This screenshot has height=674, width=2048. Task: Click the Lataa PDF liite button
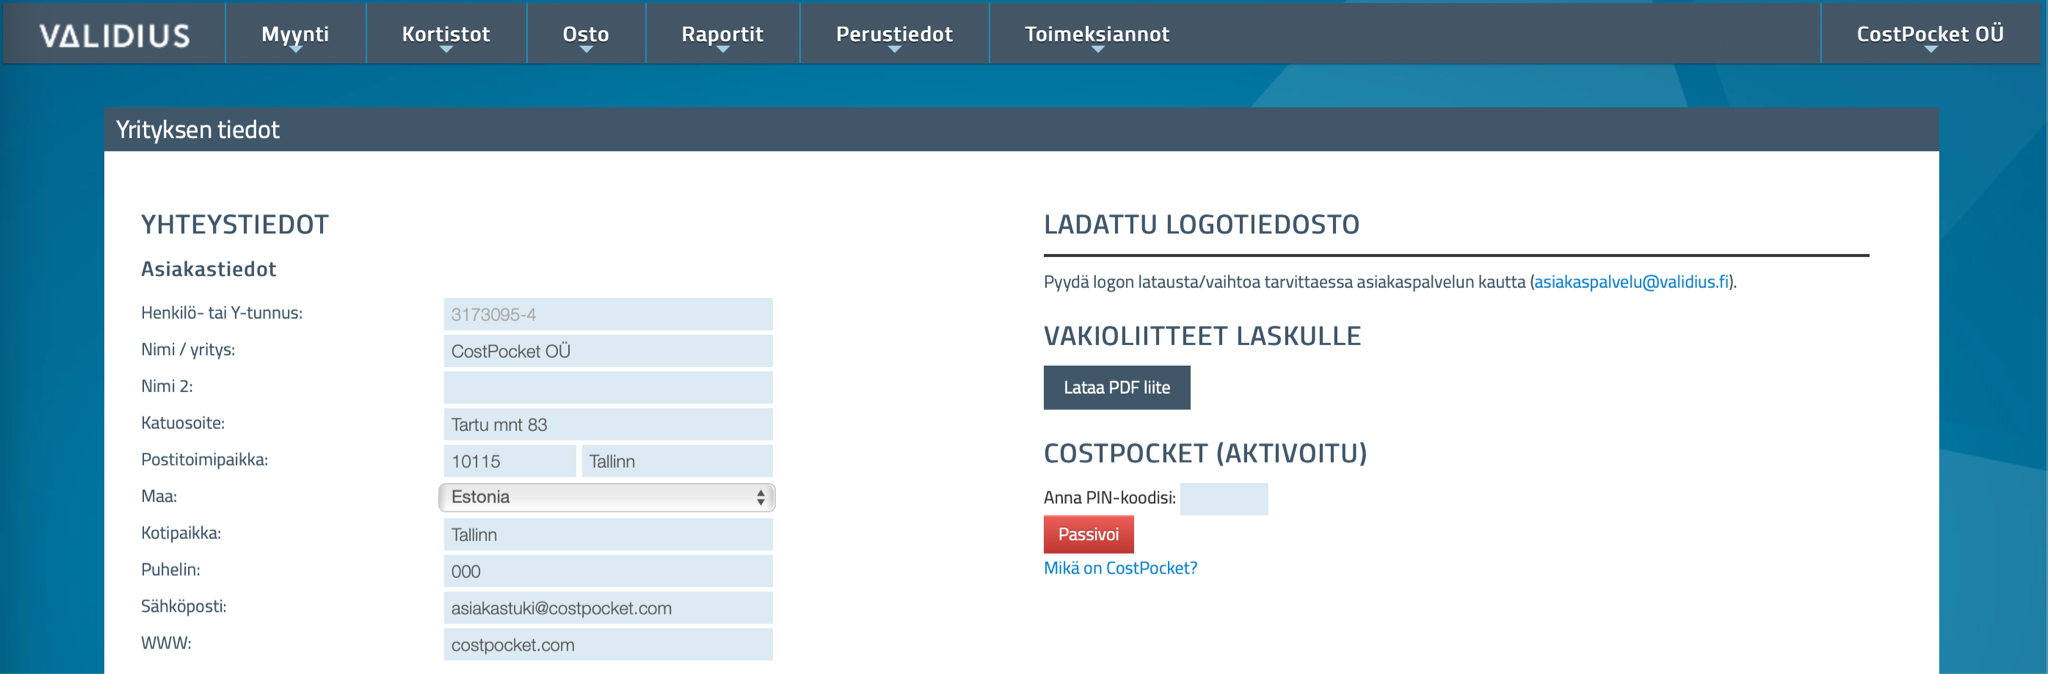[1117, 387]
